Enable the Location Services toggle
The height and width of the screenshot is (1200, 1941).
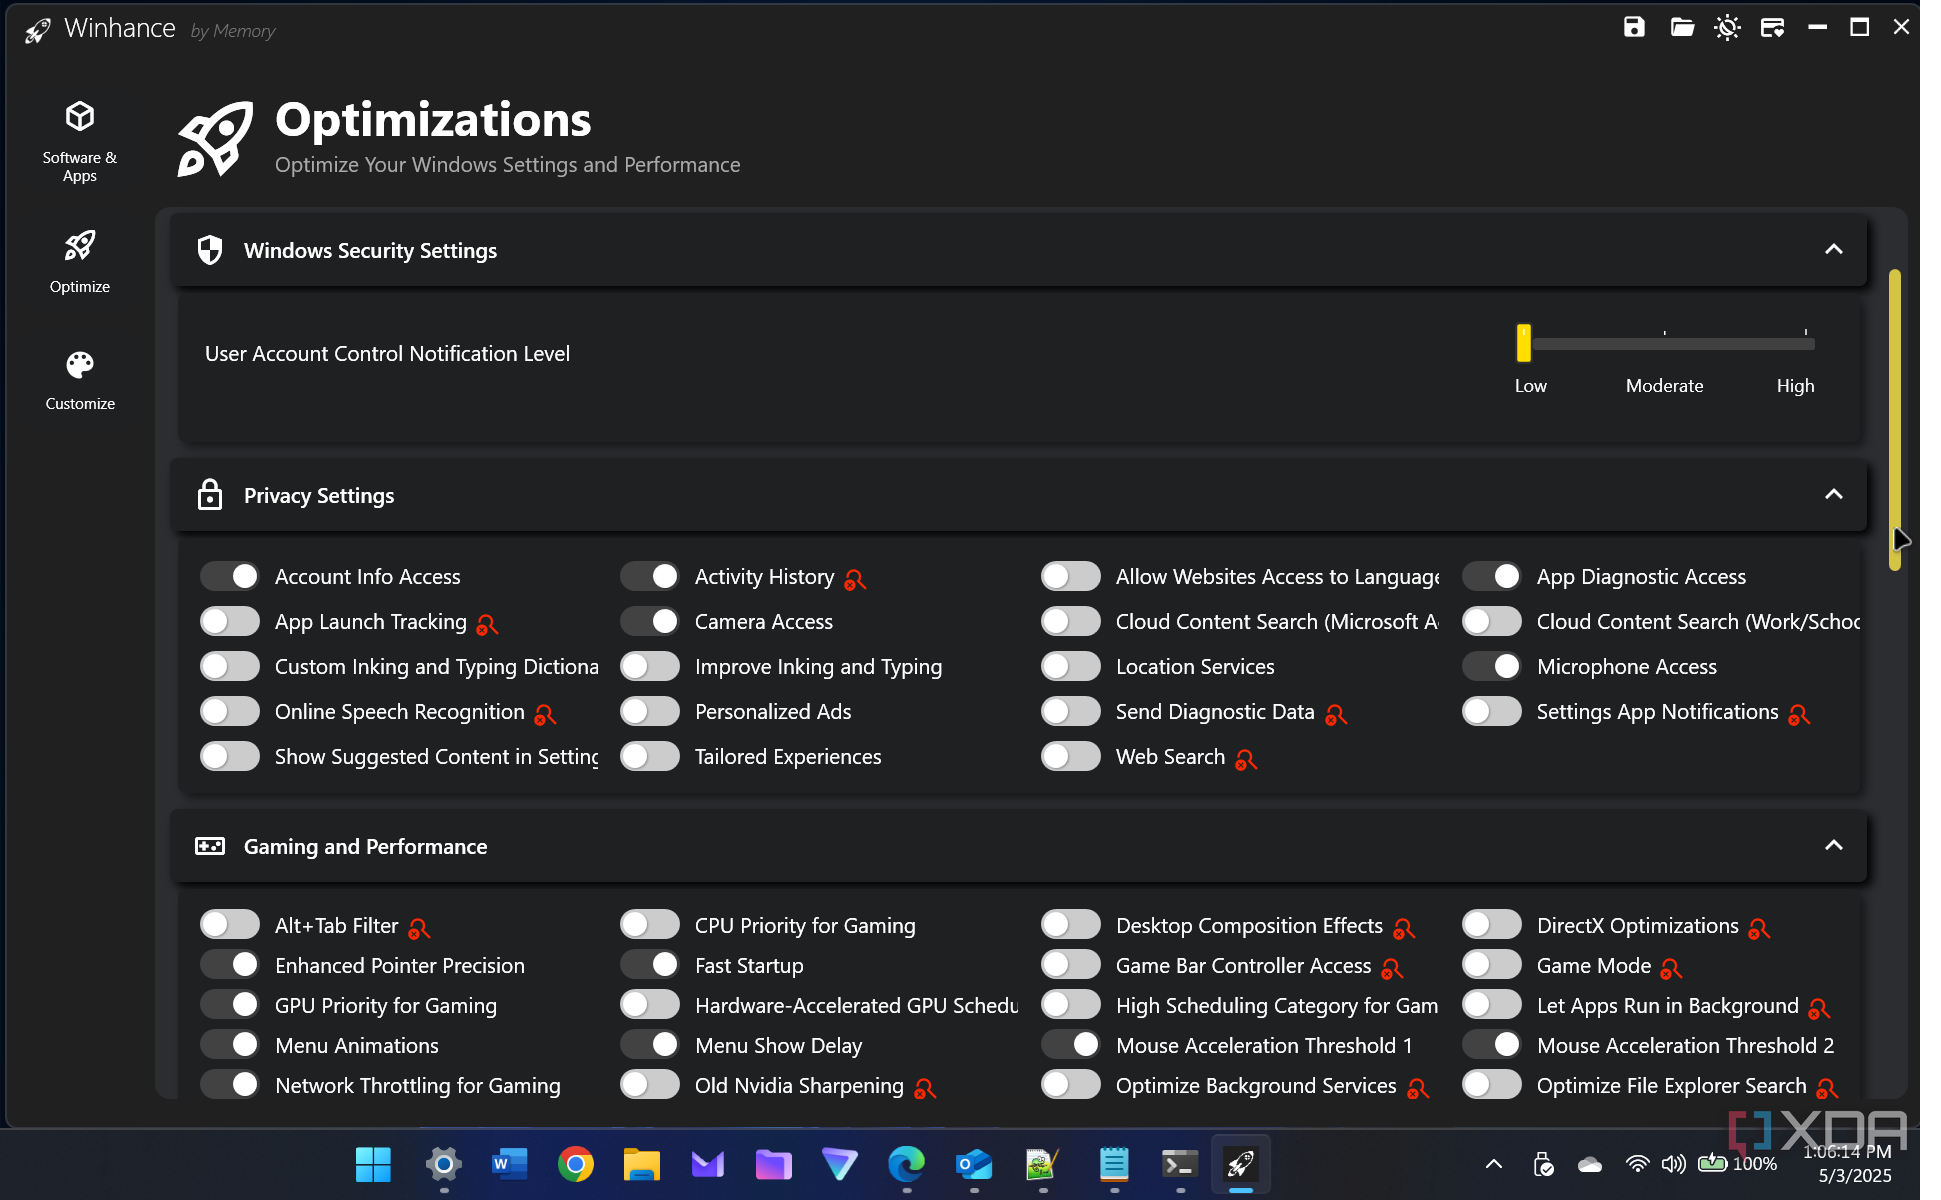pos(1070,666)
